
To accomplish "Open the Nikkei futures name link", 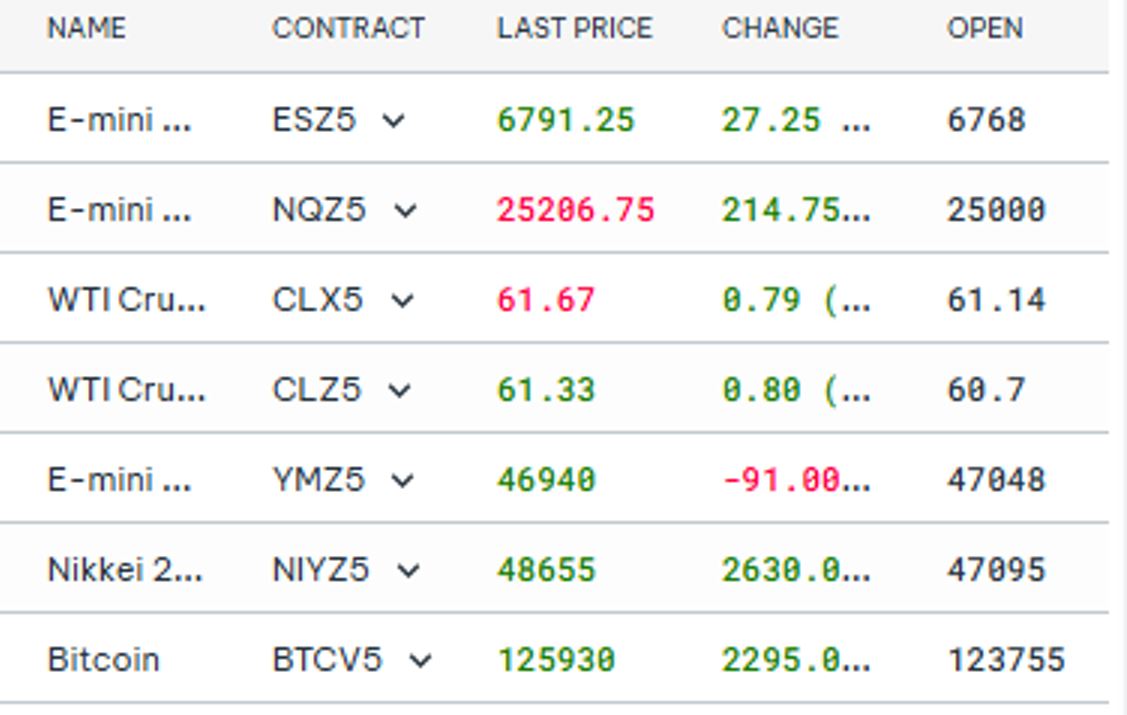I will 125,570.
